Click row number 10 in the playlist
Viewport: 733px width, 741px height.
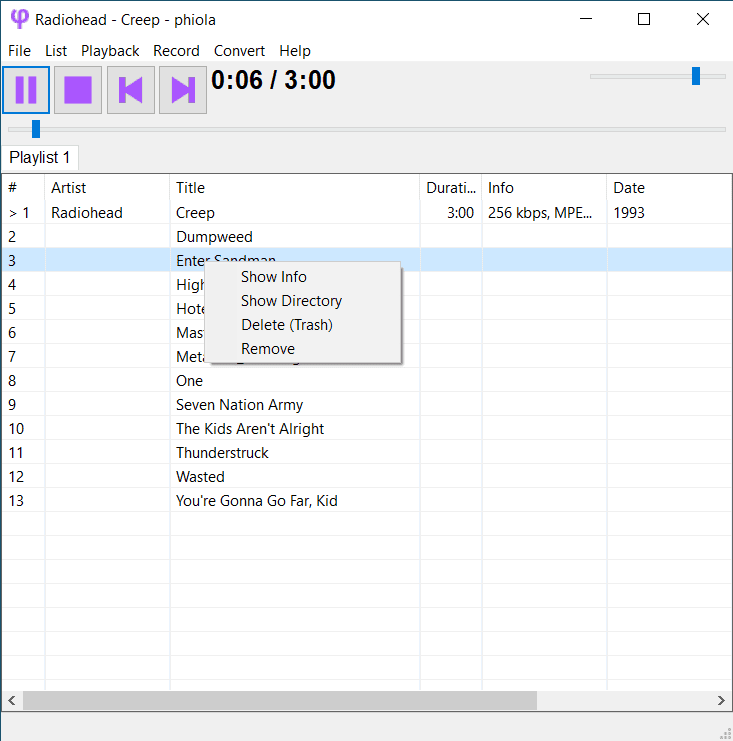[16, 429]
